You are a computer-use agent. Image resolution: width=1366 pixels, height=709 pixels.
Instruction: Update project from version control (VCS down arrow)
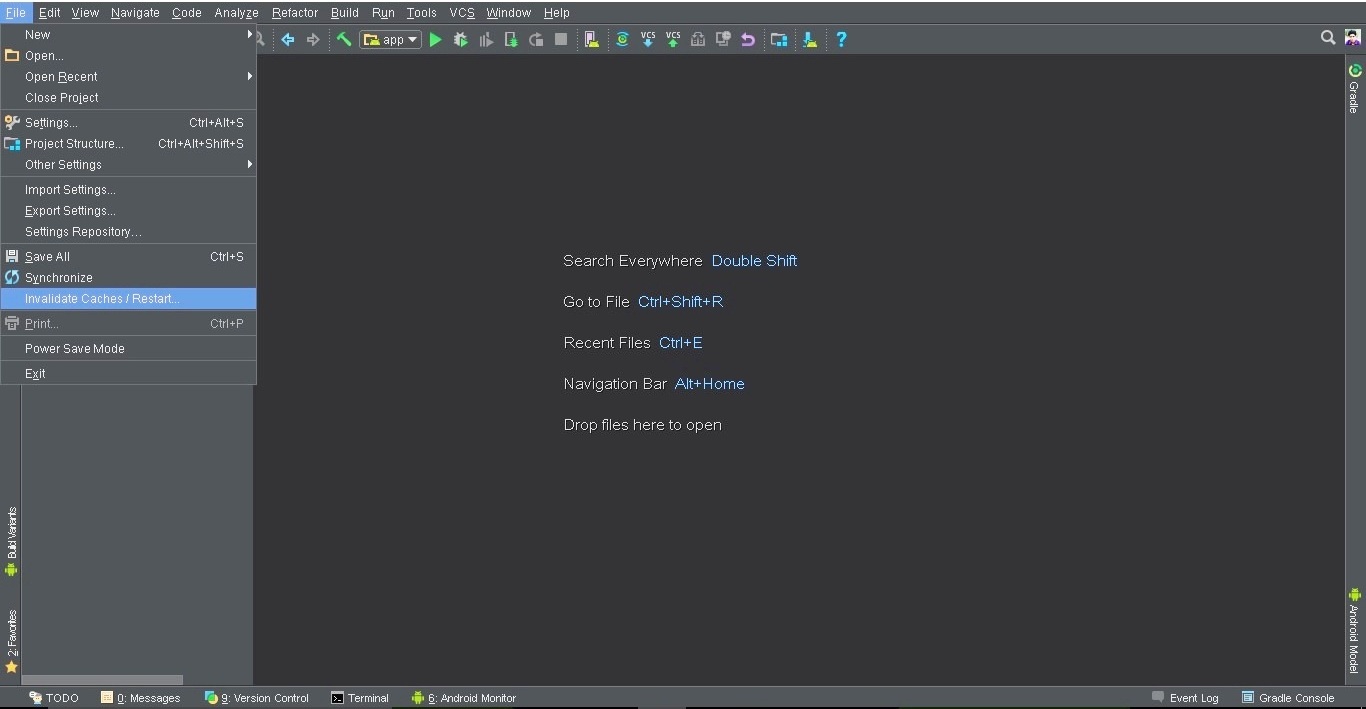click(648, 40)
